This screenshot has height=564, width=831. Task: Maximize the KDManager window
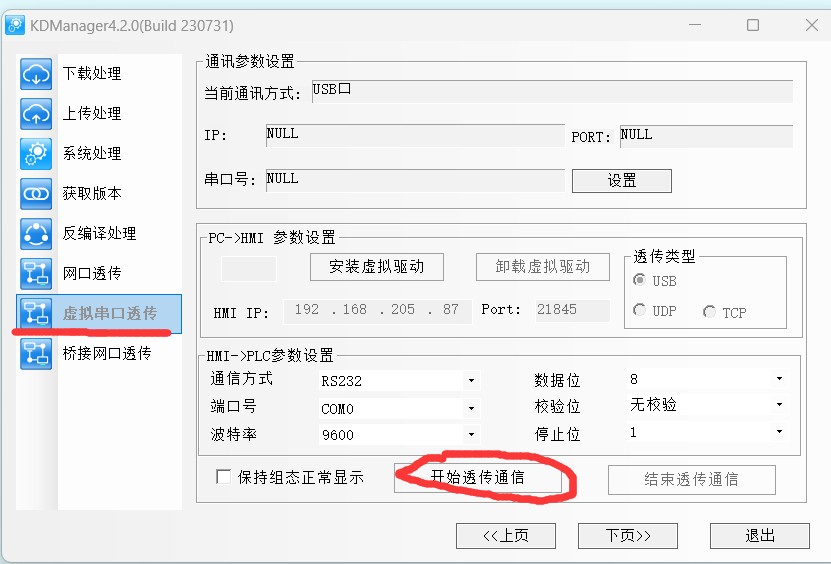753,25
